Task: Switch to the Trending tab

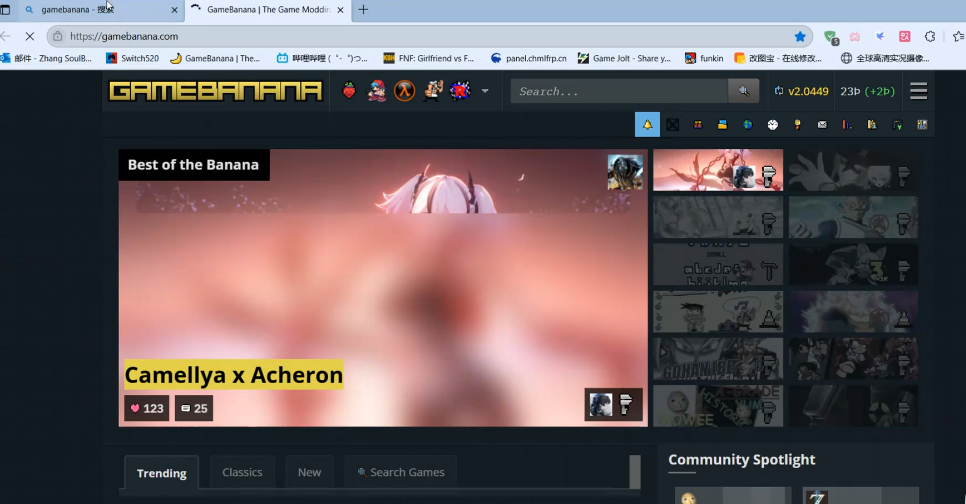Action: (x=161, y=473)
